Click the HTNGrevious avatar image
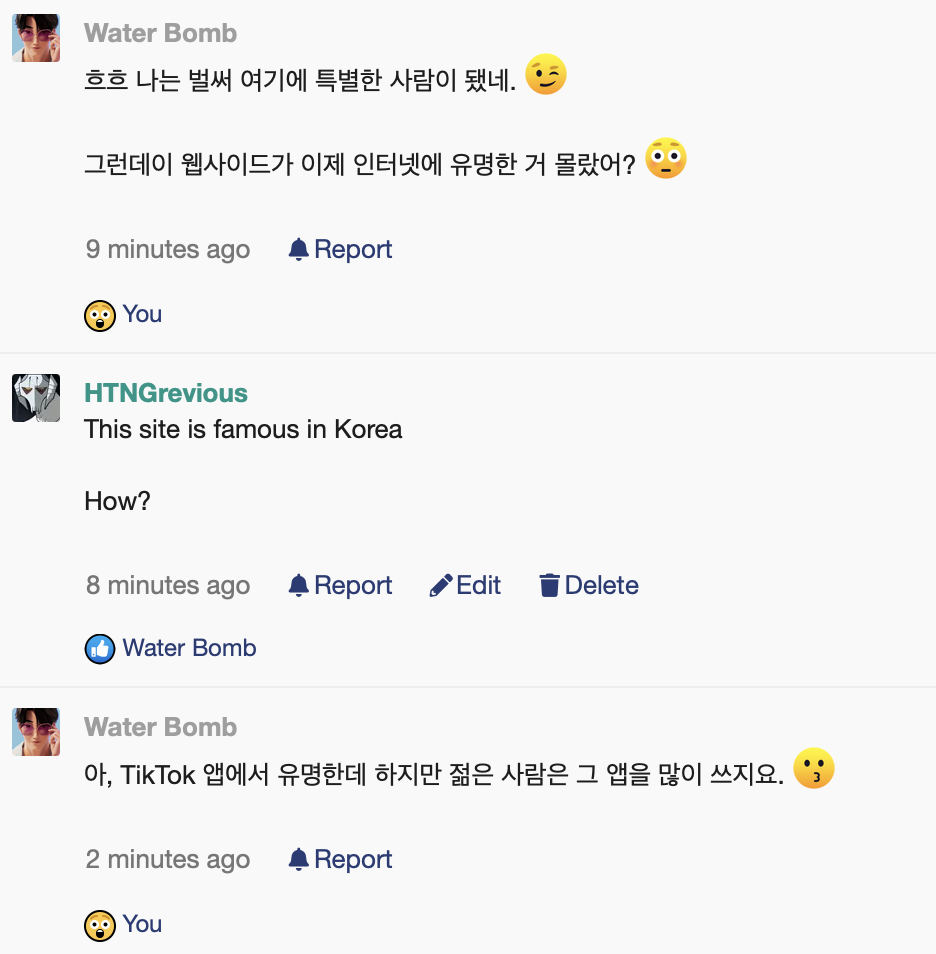This screenshot has height=954, width=936. coord(36,398)
